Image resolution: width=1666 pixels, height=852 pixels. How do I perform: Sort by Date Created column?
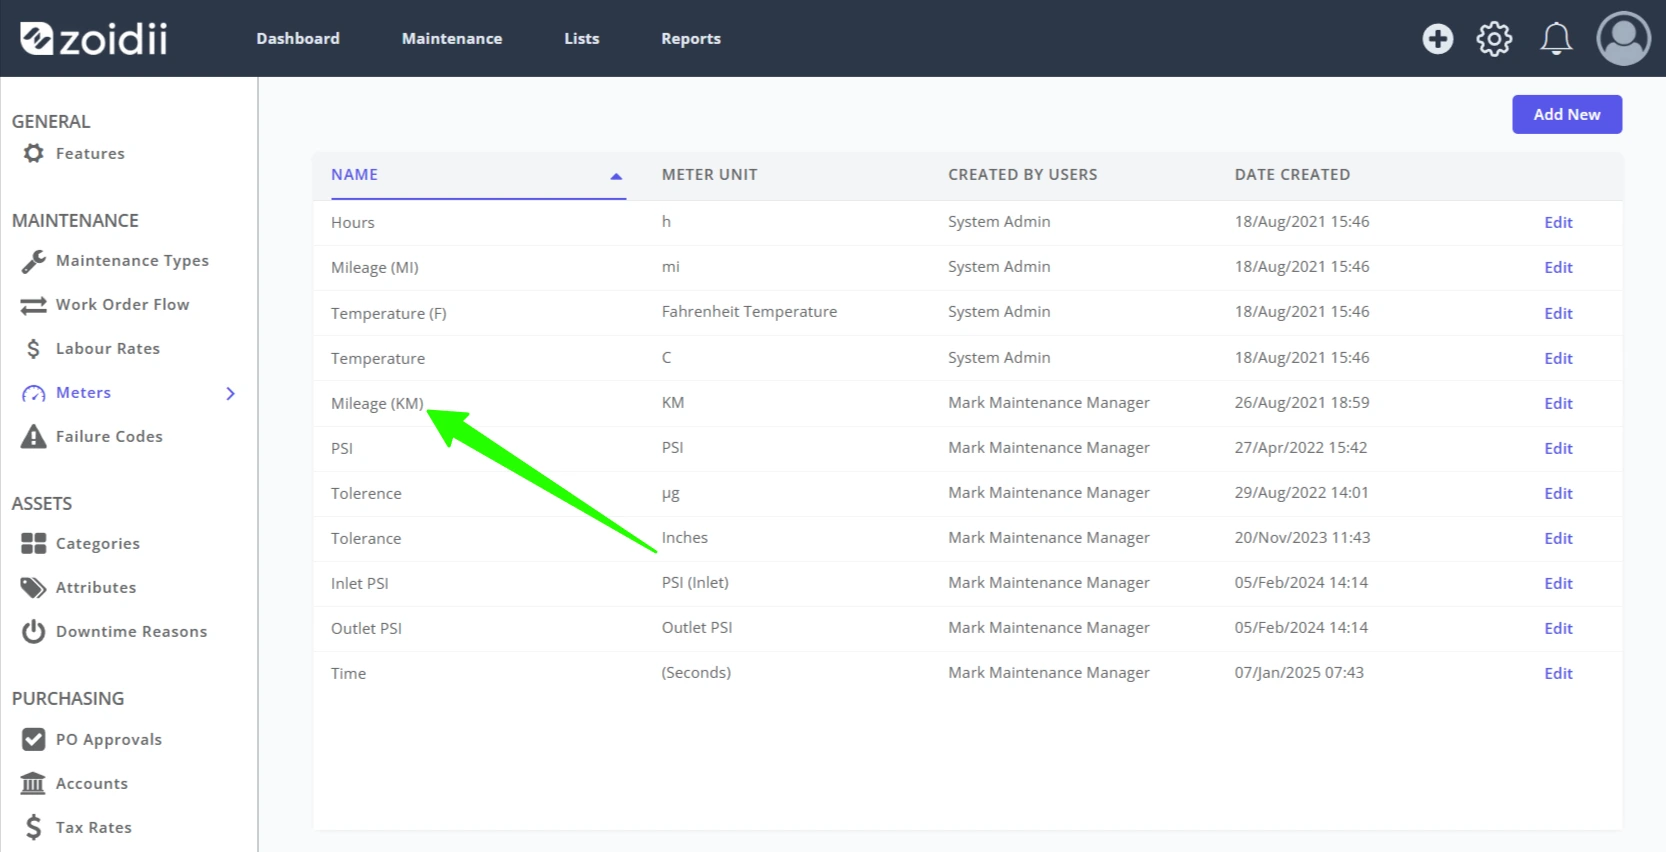tap(1292, 175)
